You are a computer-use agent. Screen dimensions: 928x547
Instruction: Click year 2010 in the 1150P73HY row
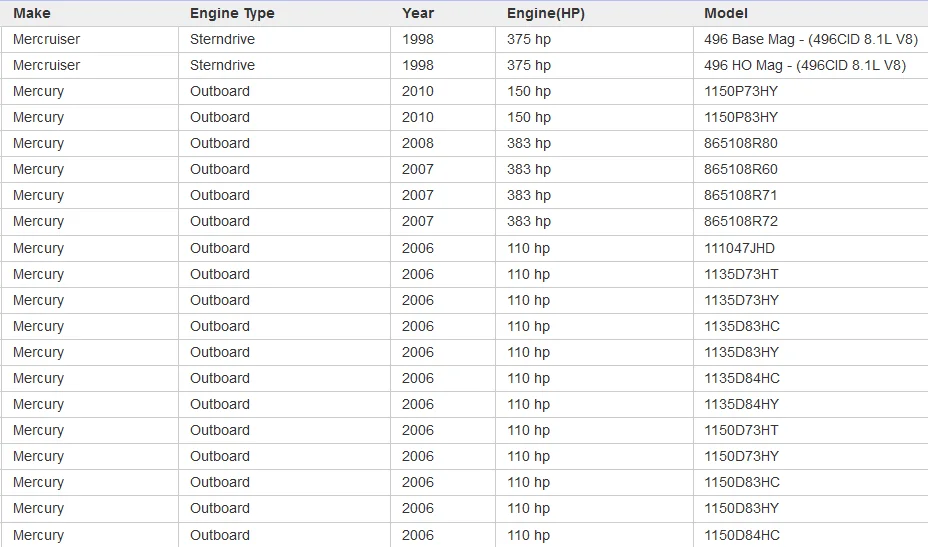(418, 91)
